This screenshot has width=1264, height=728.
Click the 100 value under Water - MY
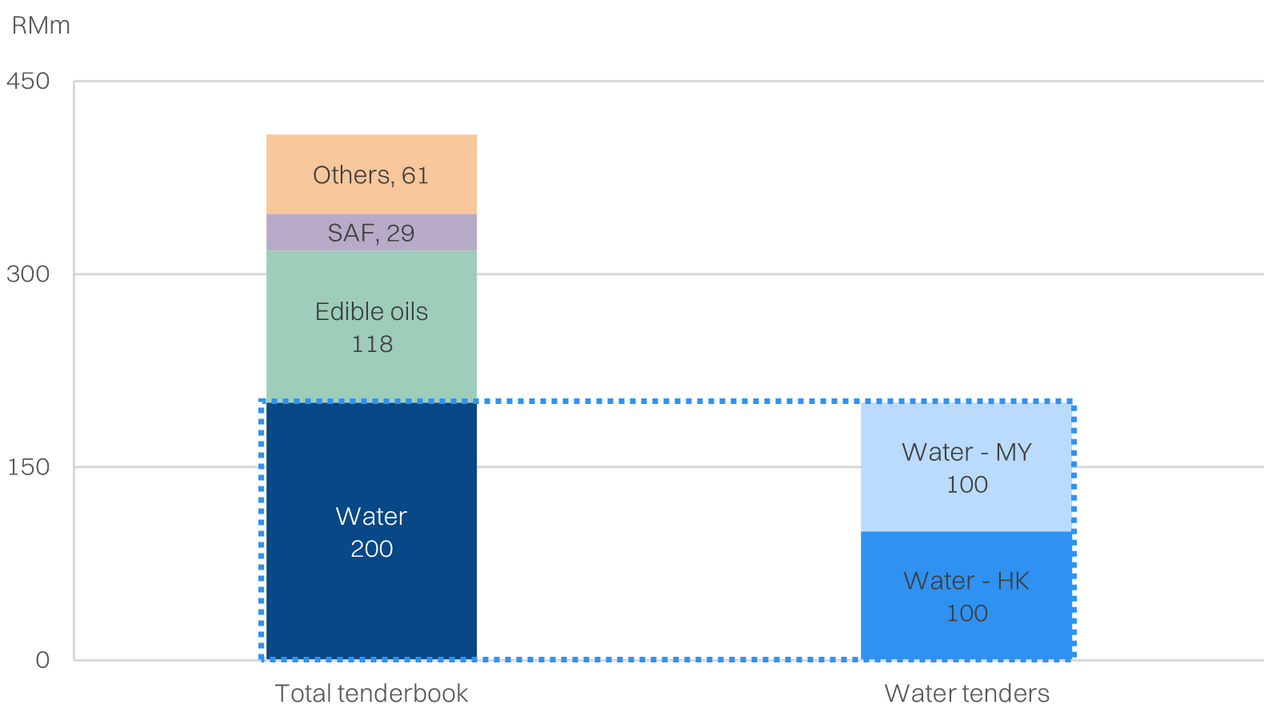click(967, 485)
